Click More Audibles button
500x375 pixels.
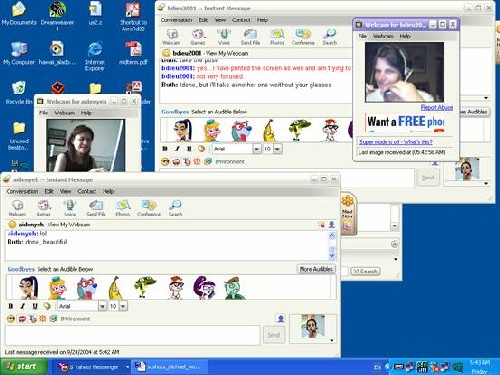(316, 269)
